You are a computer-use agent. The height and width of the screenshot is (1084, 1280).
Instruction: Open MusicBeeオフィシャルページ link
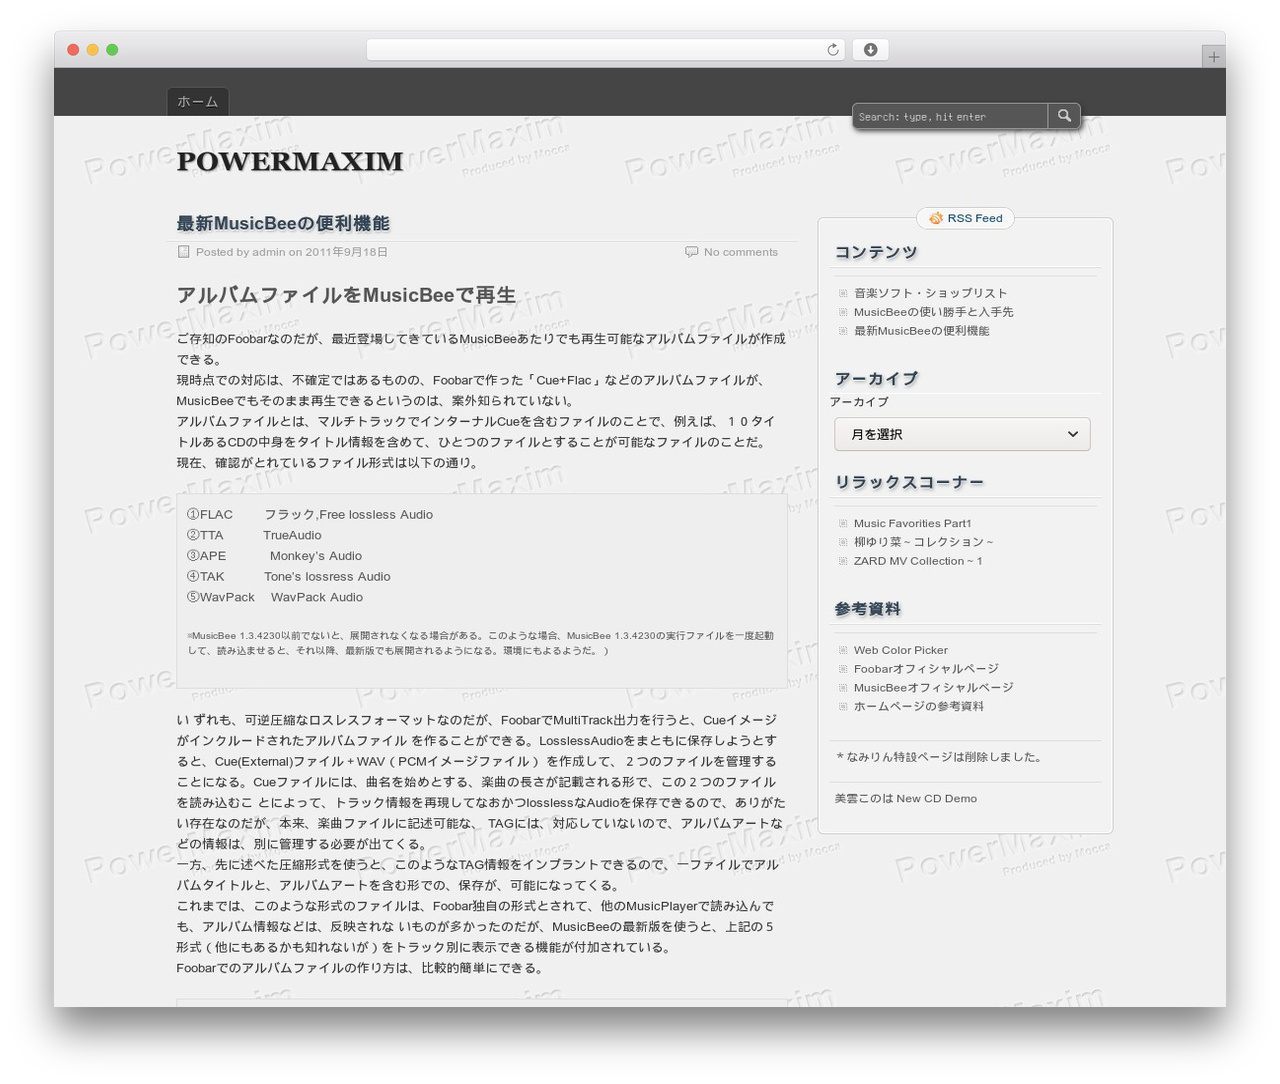tap(934, 688)
